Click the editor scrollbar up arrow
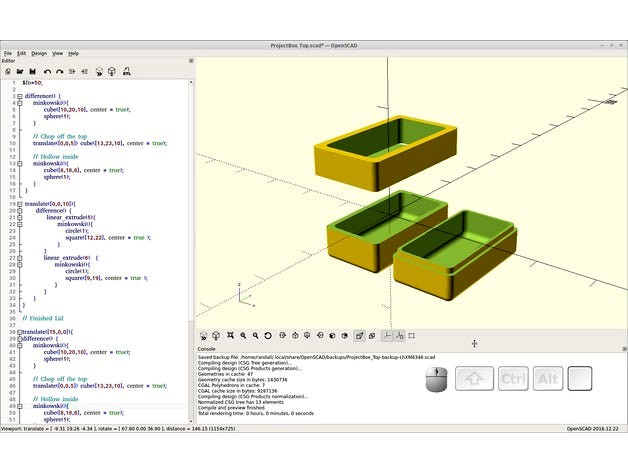This screenshot has width=628, height=472. (191, 82)
